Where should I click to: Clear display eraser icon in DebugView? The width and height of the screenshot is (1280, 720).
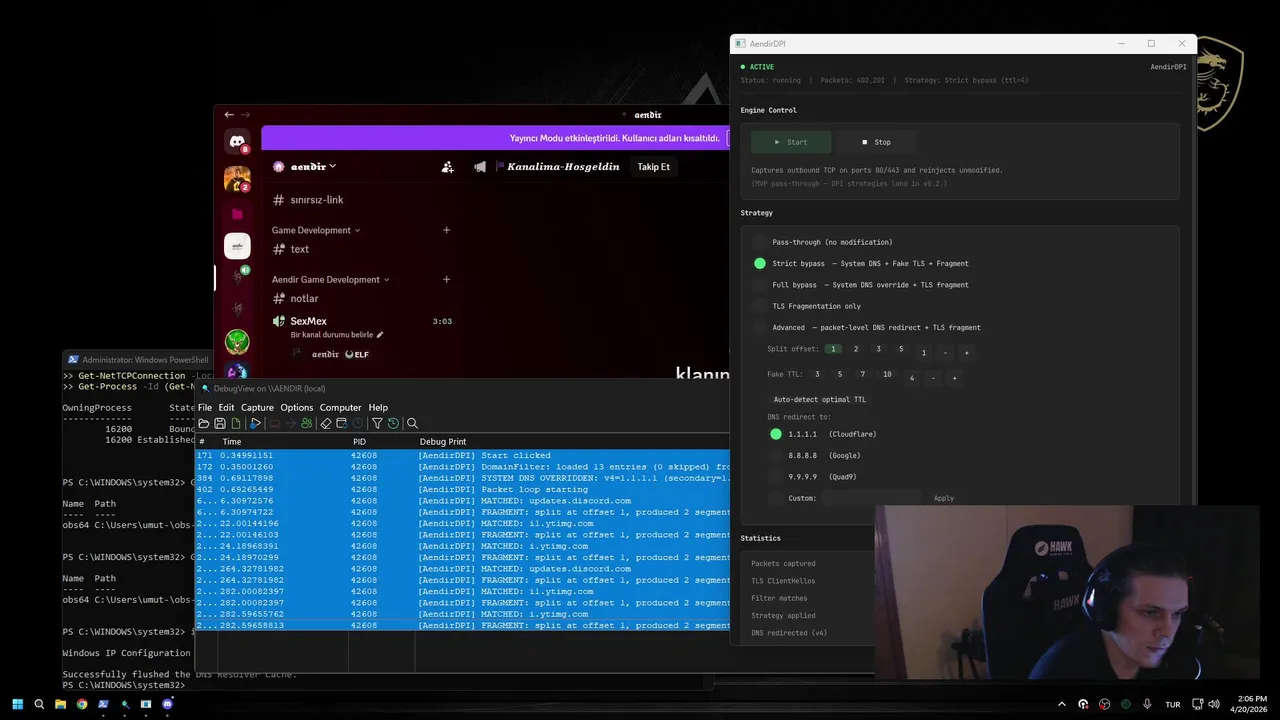click(x=325, y=423)
